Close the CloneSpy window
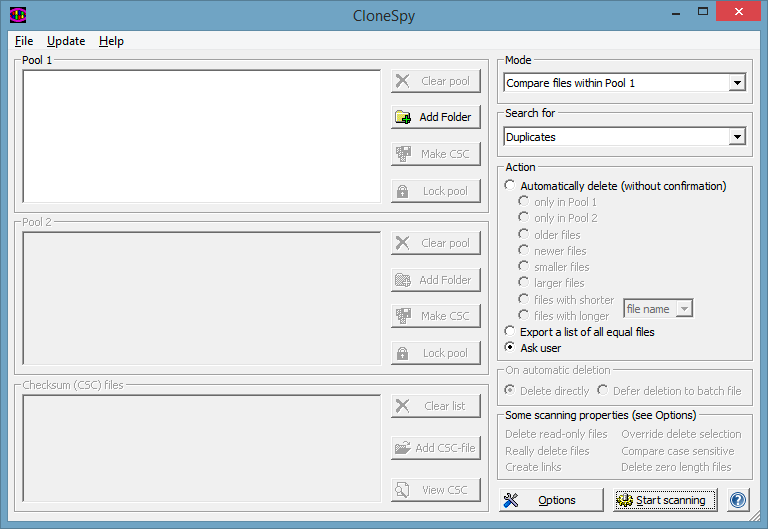Viewport: 768px width, 529px height. coord(739,11)
